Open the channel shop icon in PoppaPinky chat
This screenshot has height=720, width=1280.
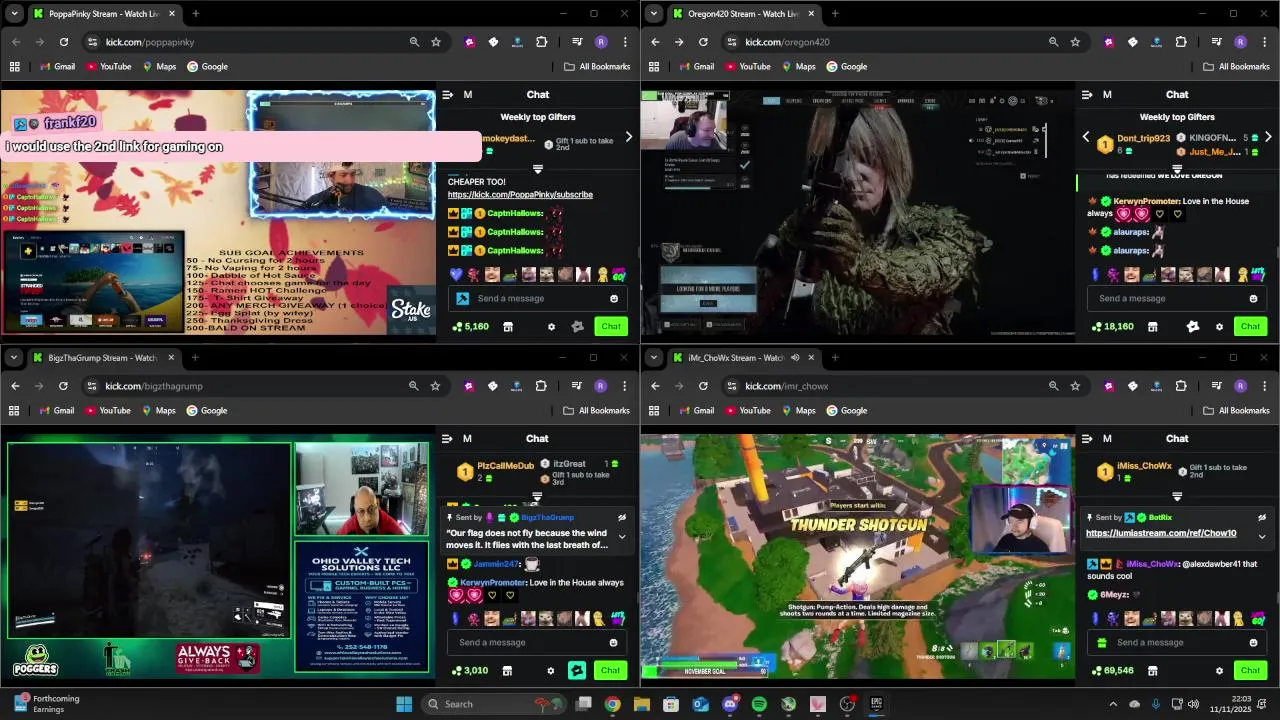[507, 326]
